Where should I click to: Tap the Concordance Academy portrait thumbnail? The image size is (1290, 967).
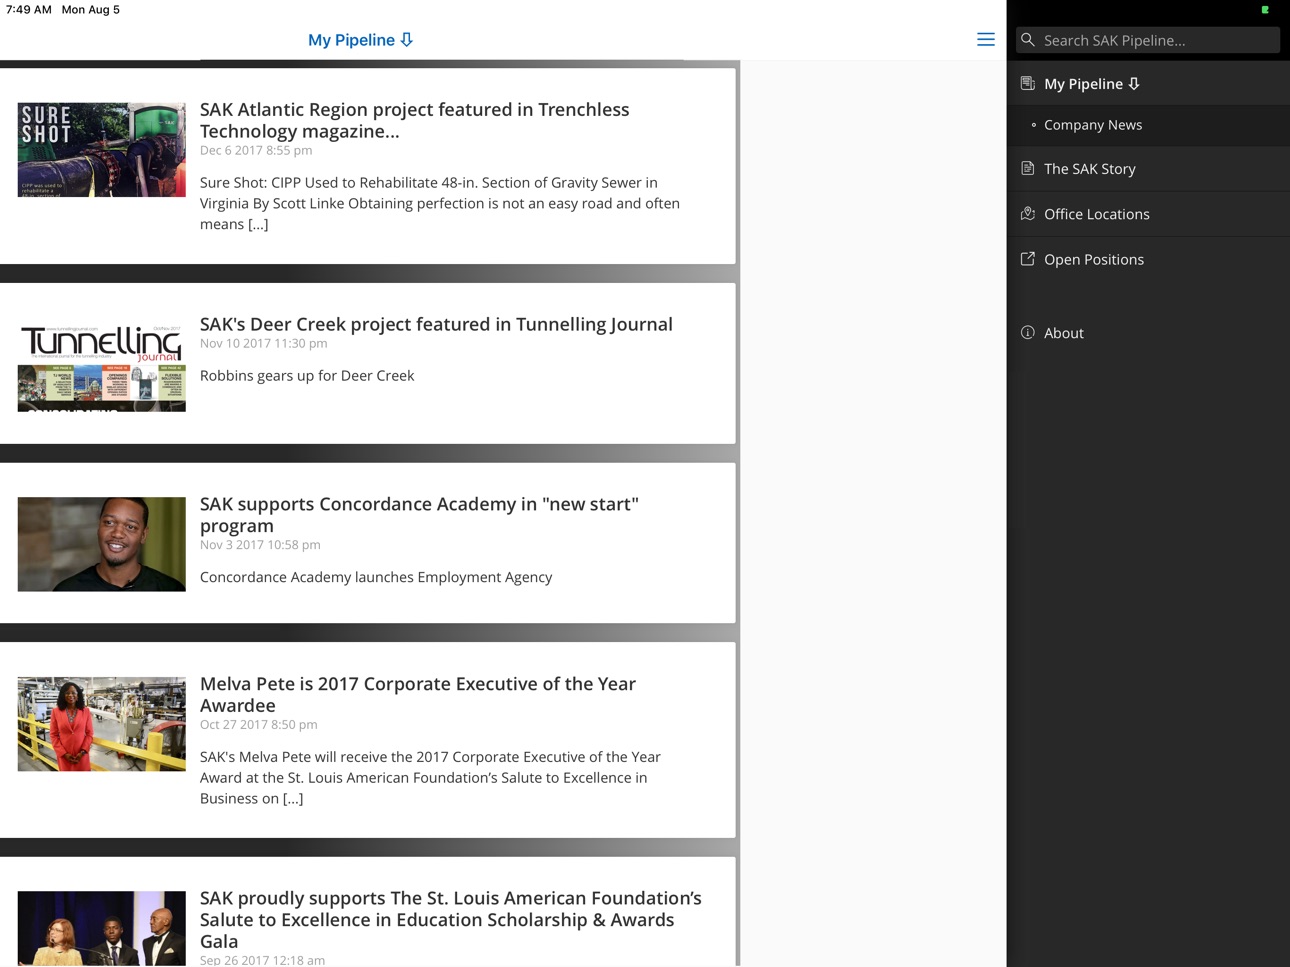coord(101,544)
